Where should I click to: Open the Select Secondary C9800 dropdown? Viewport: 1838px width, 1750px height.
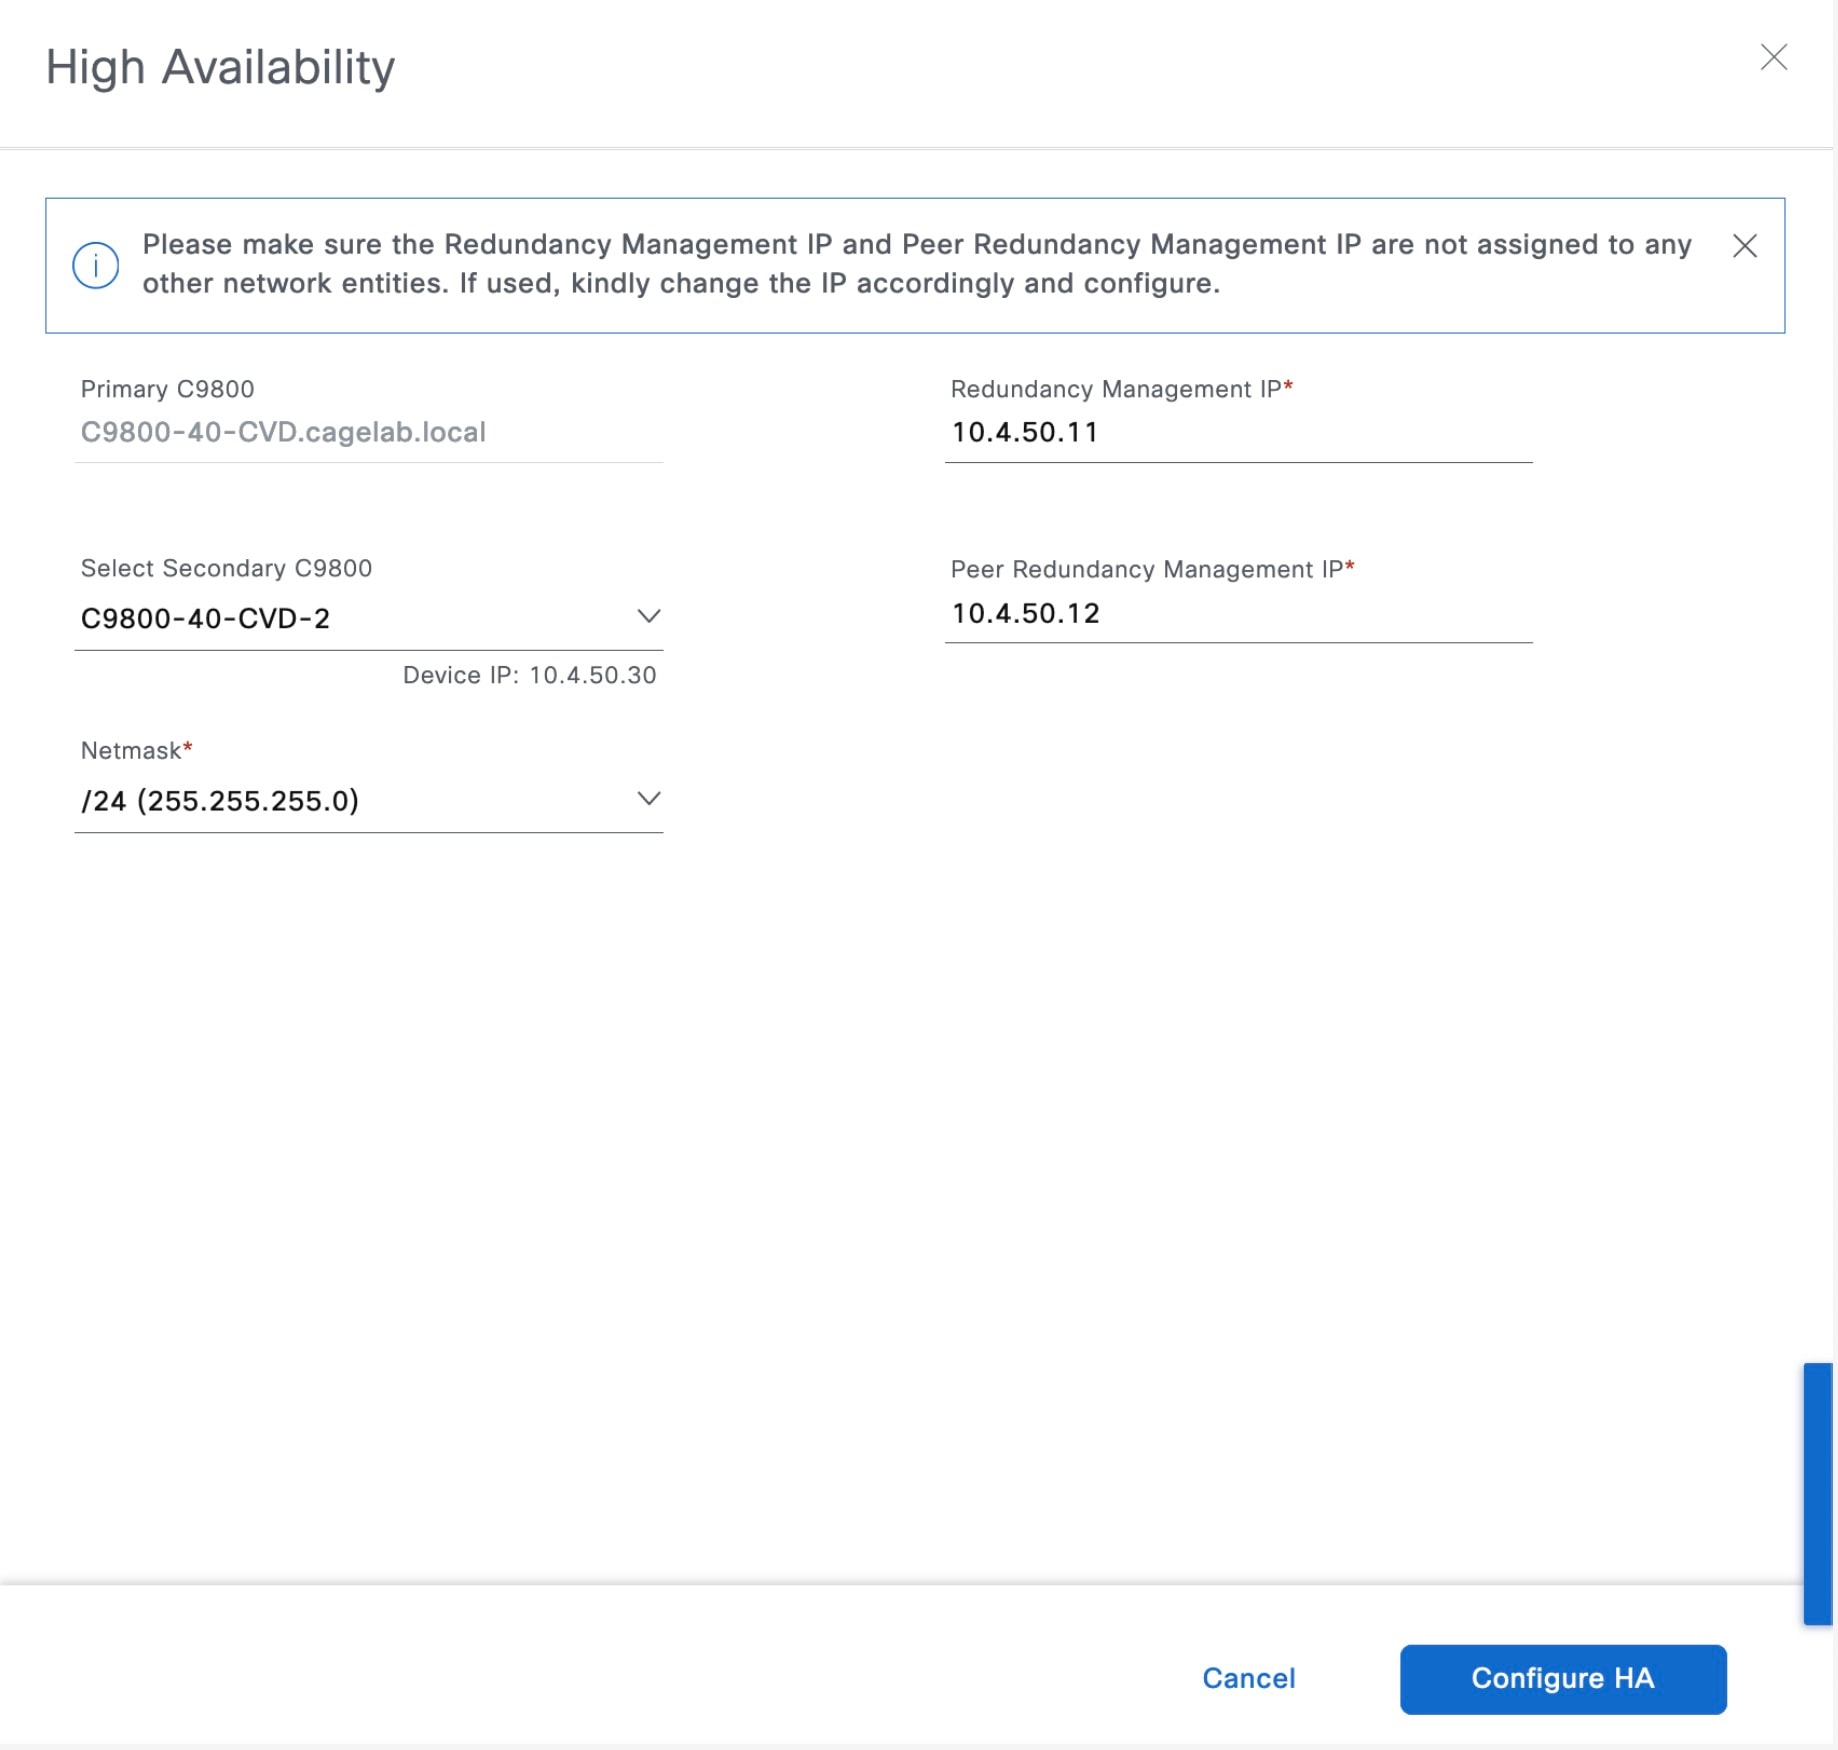(368, 618)
